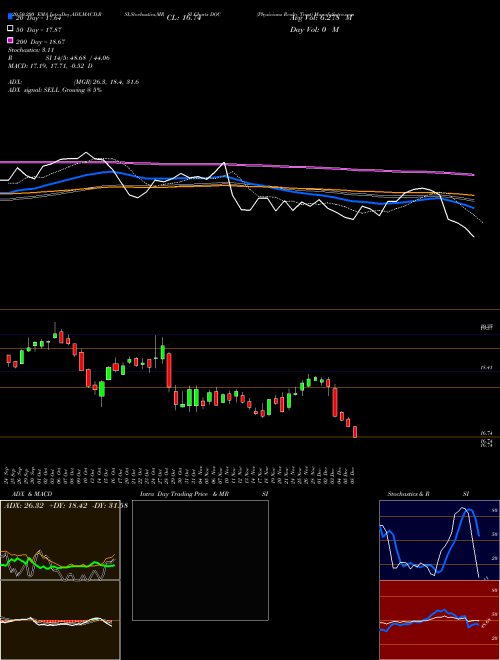Click the white 50 Day legend swatch
Image resolution: width=500 pixels, height=660 pixels.
(x=10, y=29)
